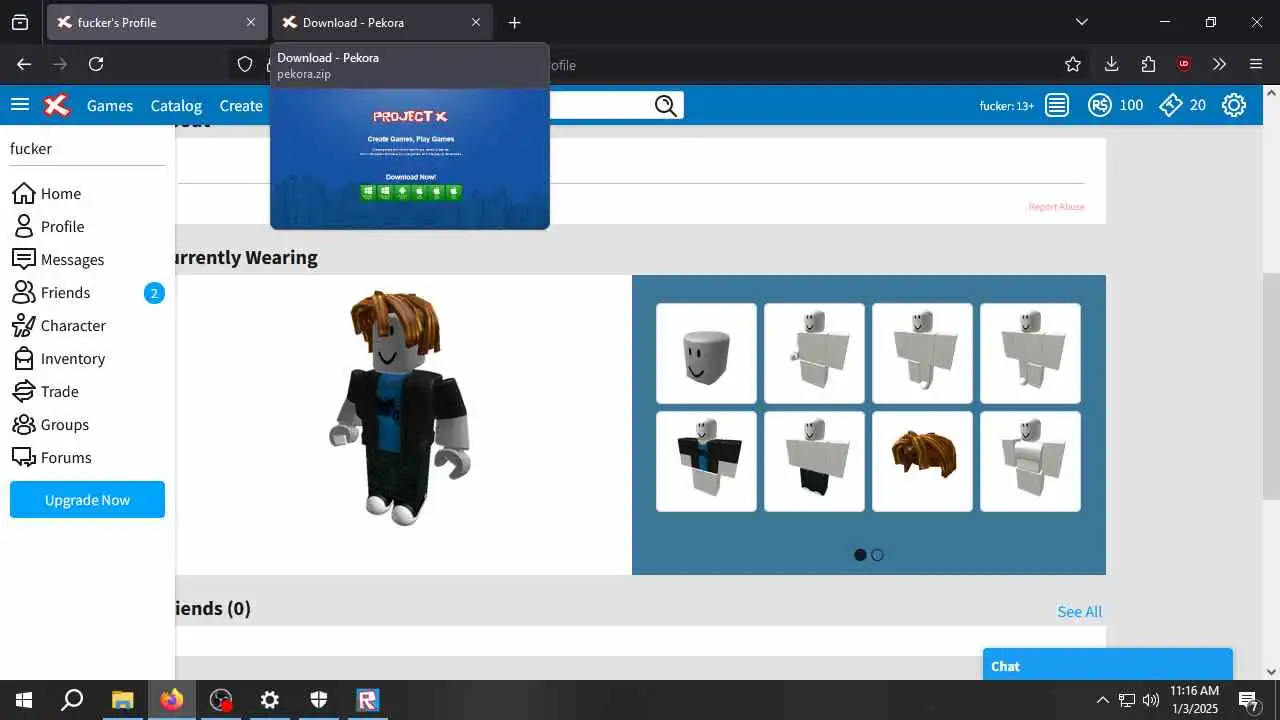Open the Catalog menu item

tap(176, 105)
